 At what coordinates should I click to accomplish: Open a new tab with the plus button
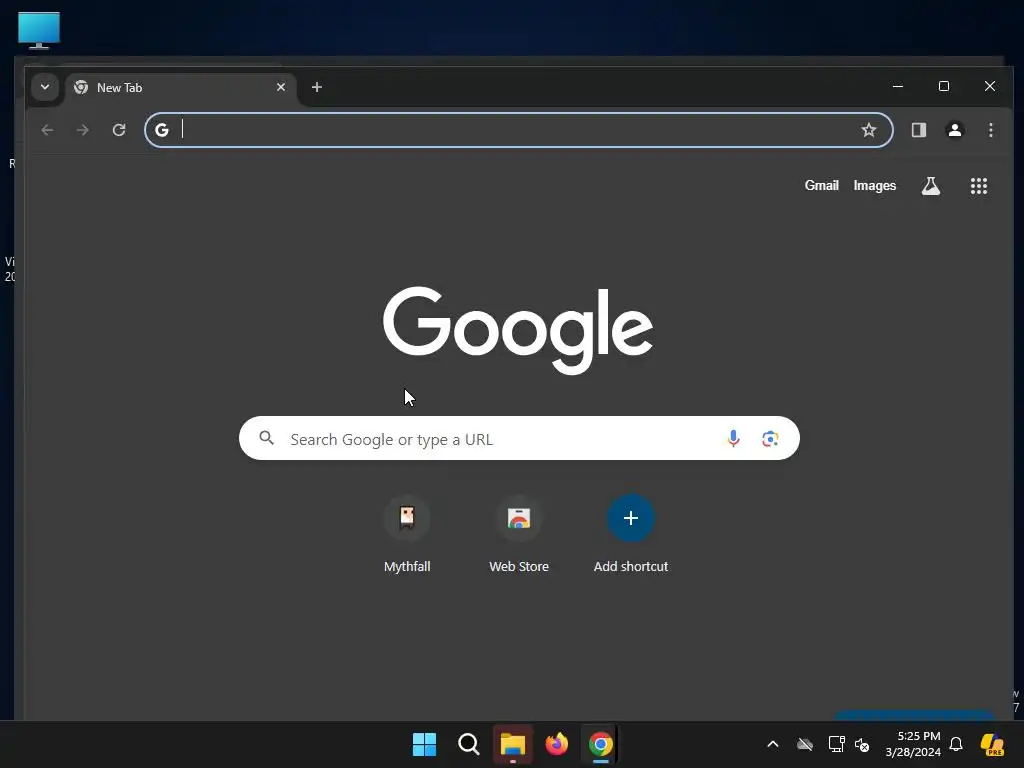(317, 87)
